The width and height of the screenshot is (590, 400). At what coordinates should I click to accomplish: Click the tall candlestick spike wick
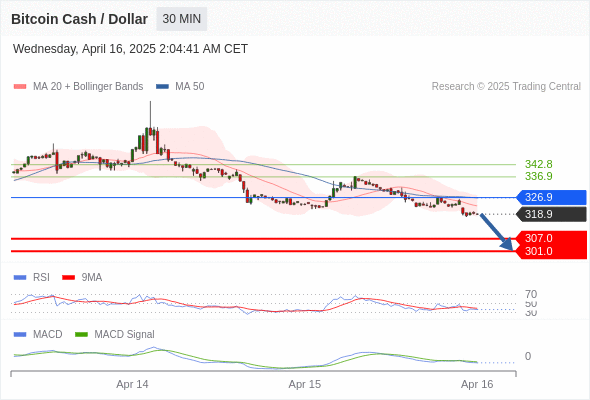151,114
